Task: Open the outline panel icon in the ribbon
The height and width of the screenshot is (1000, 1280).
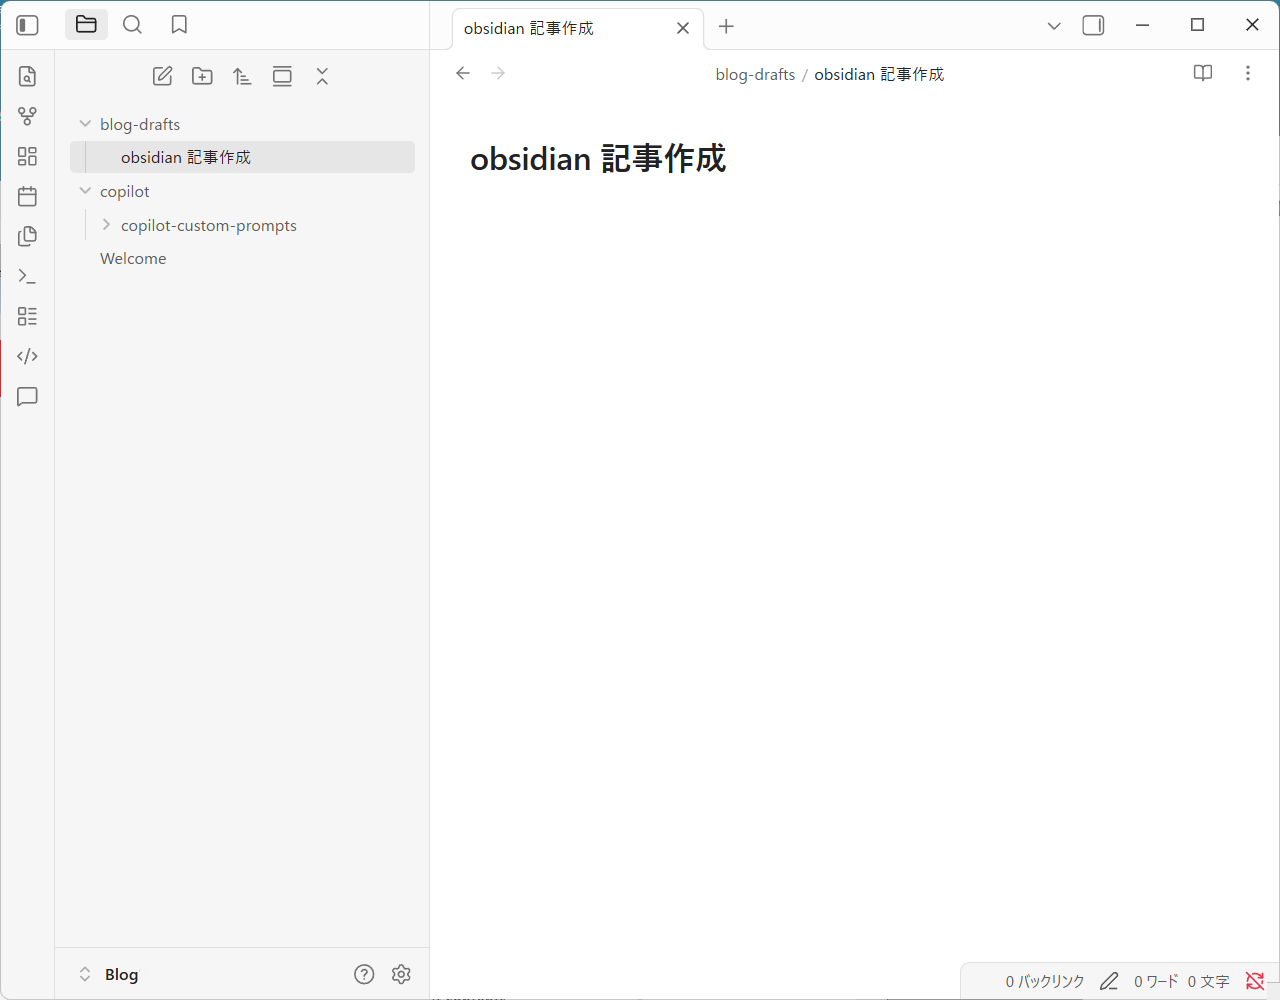Action: (x=27, y=316)
